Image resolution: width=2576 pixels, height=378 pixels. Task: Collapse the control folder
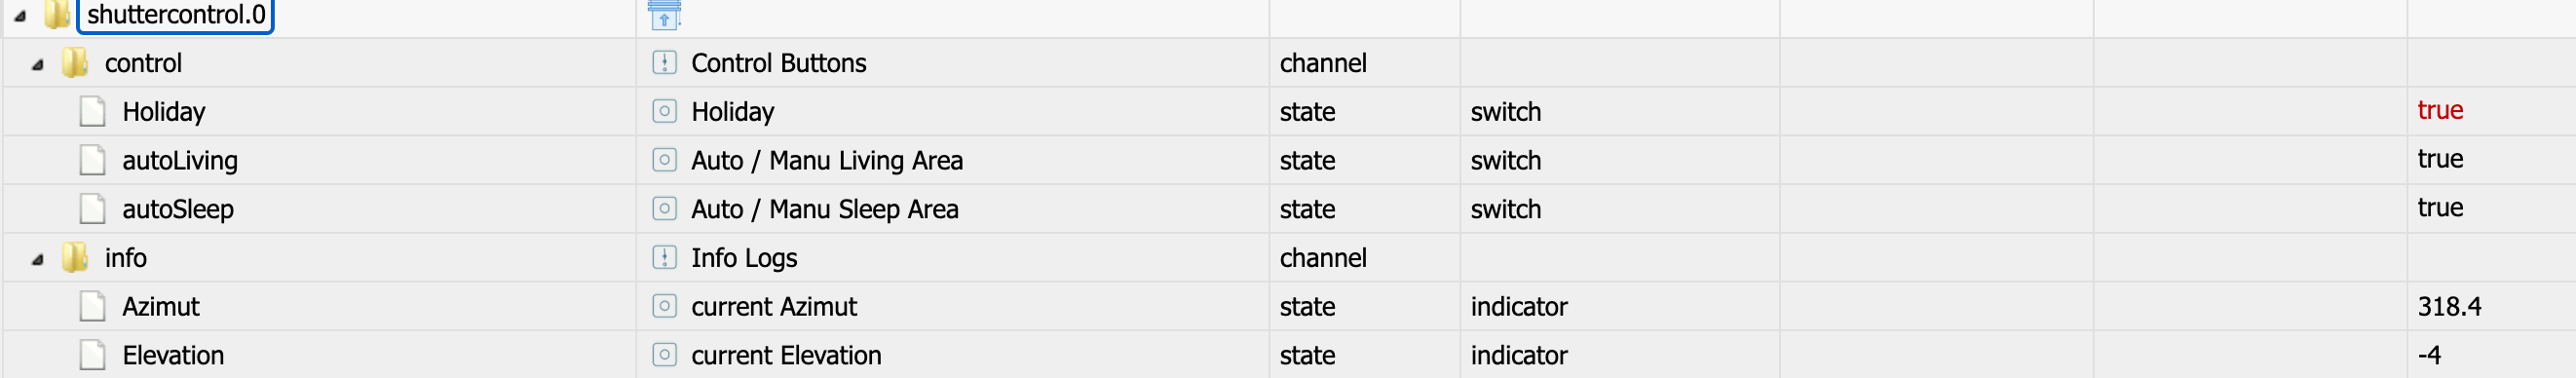pyautogui.click(x=37, y=65)
